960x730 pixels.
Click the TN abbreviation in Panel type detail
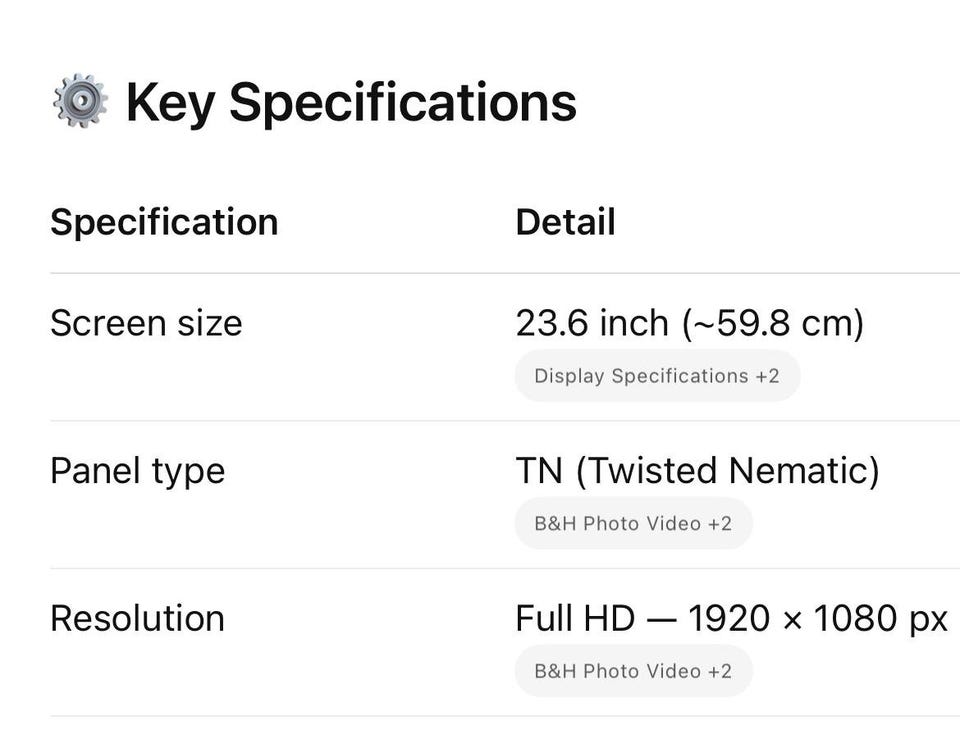(x=539, y=470)
